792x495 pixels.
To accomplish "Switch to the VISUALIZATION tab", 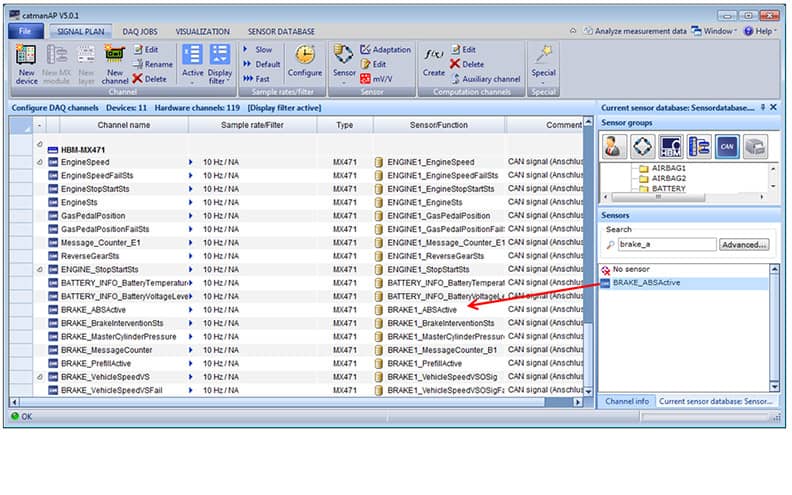I will click(x=203, y=31).
